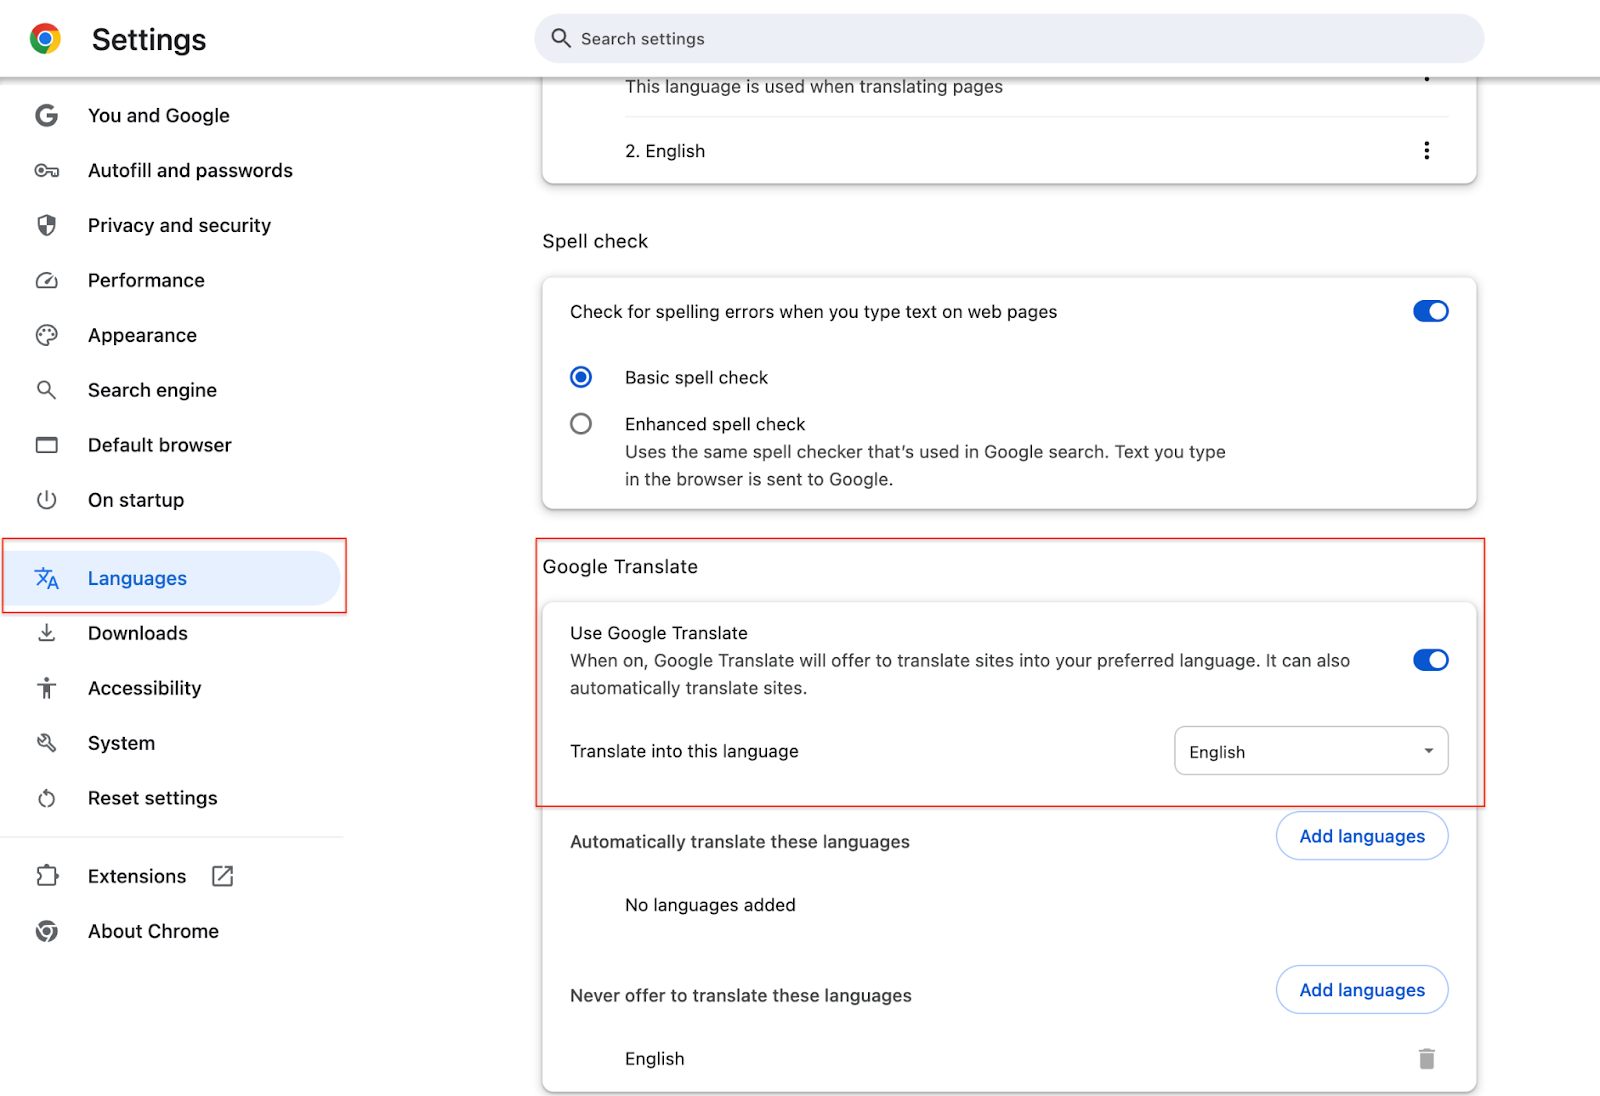
Task: Add languages to automatically translate
Action: [x=1362, y=836]
